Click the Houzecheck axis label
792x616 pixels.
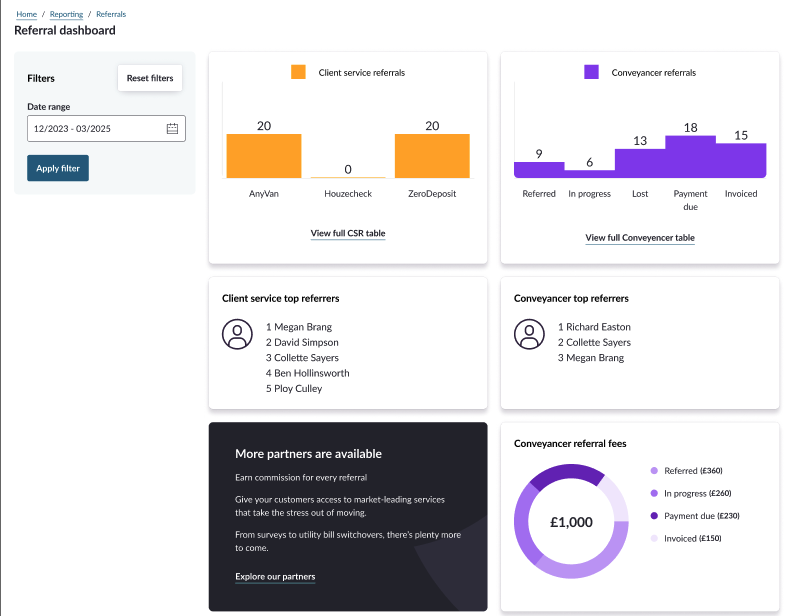coord(348,194)
